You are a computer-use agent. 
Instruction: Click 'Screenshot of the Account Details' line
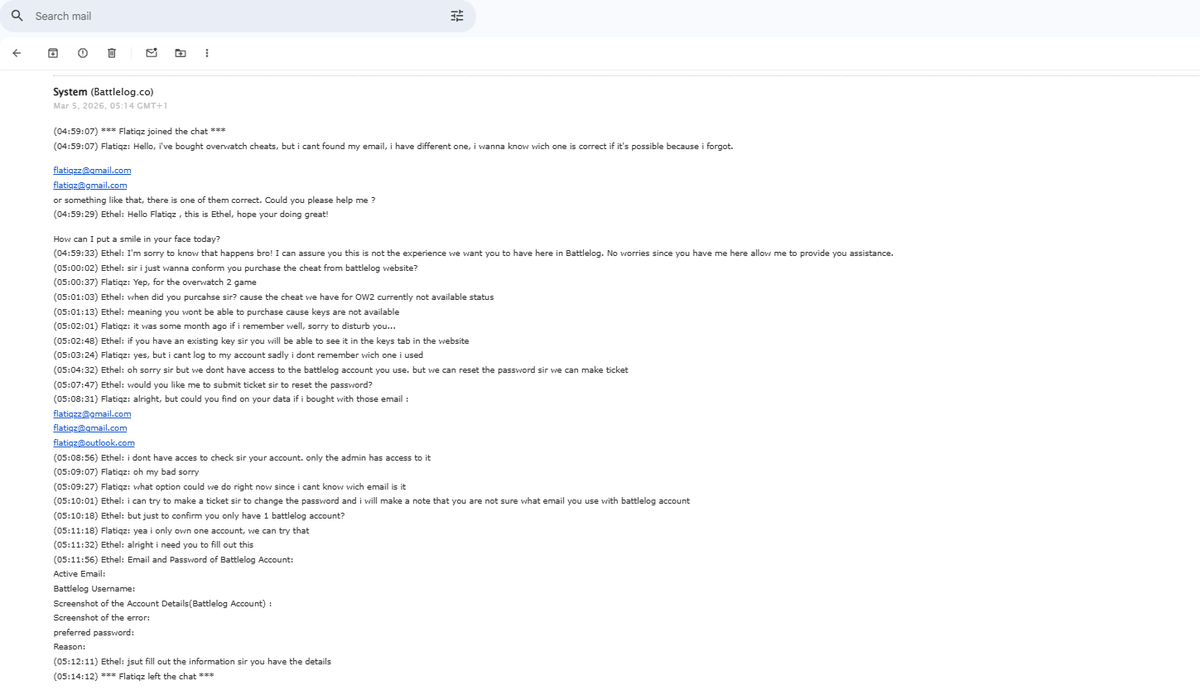pos(163,603)
